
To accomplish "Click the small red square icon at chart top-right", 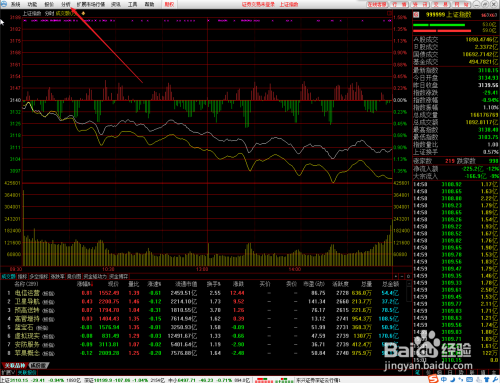I will 389,13.
